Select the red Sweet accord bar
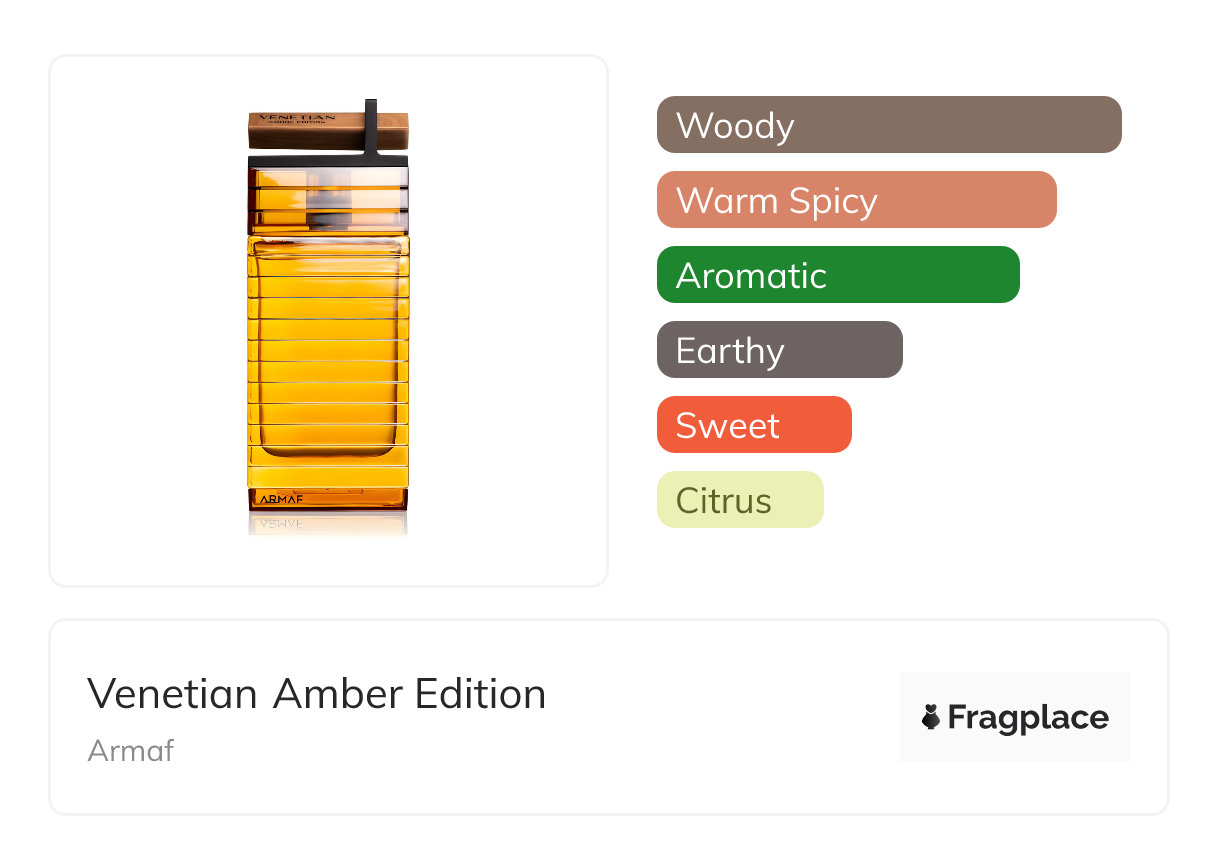1218x864 pixels. [x=753, y=425]
